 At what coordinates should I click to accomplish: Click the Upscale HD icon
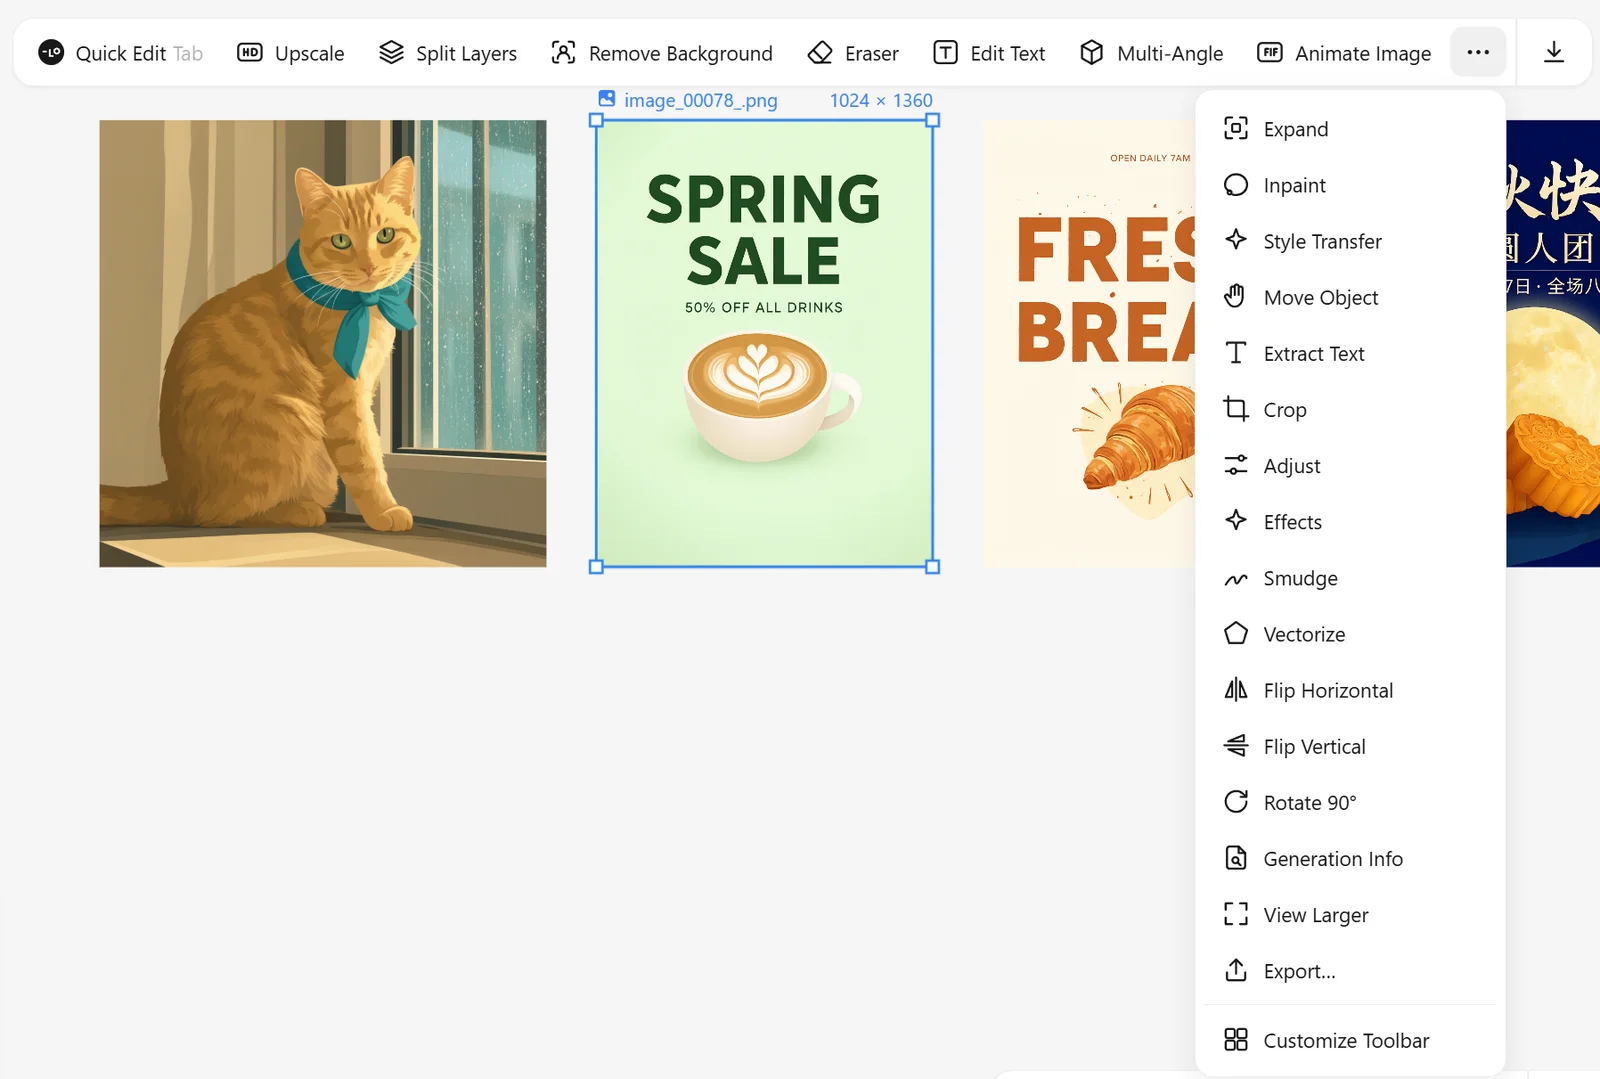(x=249, y=52)
